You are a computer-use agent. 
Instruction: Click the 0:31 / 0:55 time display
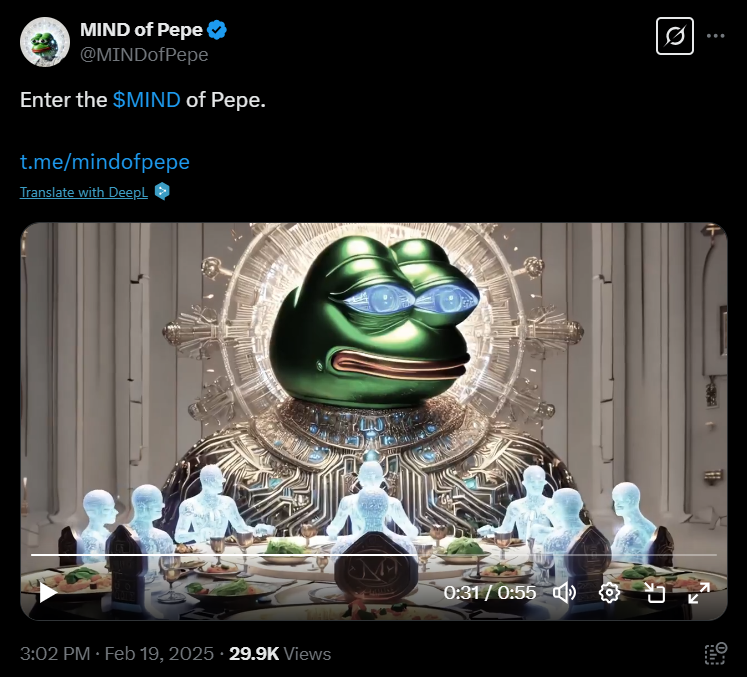pyautogui.click(x=490, y=593)
